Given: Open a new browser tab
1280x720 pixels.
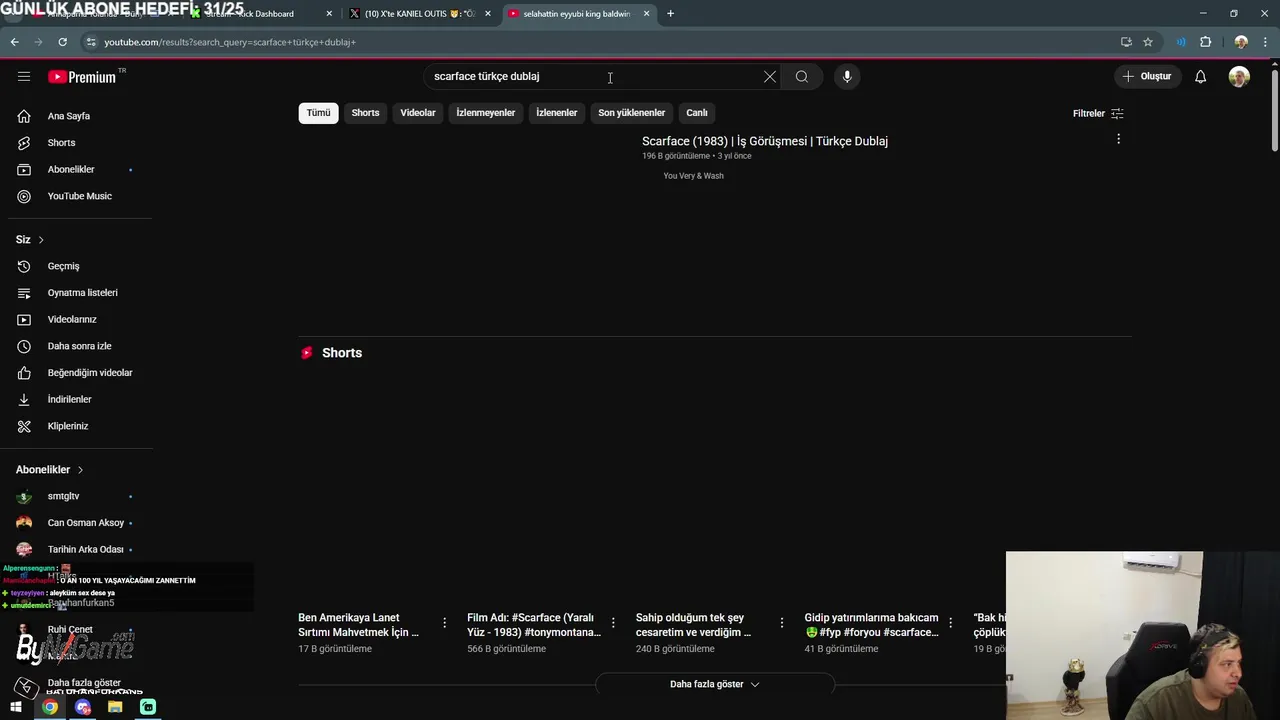Looking at the screenshot, I should 670,14.
